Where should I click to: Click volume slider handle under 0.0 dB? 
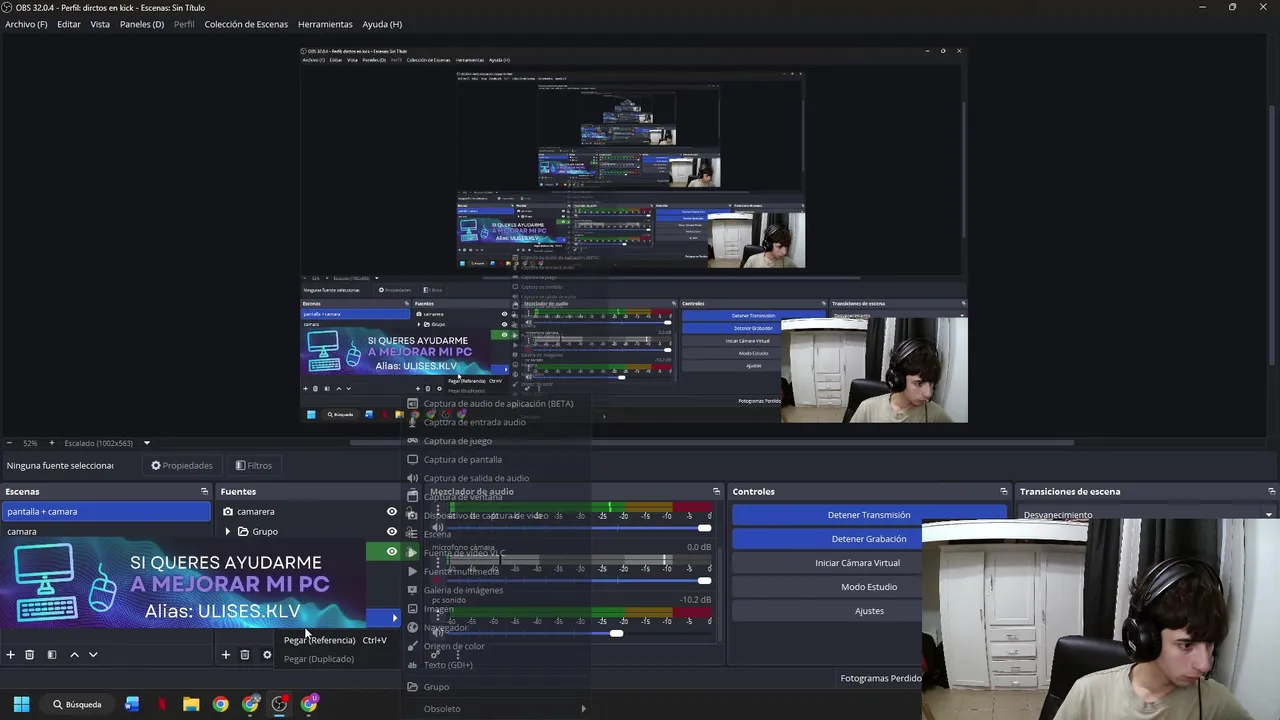click(x=704, y=581)
